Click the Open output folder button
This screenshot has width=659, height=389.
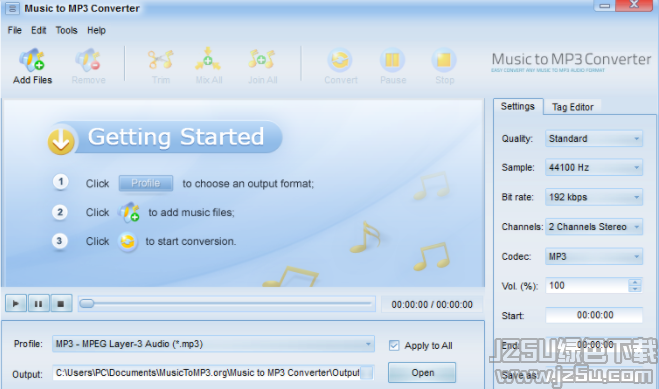[422, 373]
